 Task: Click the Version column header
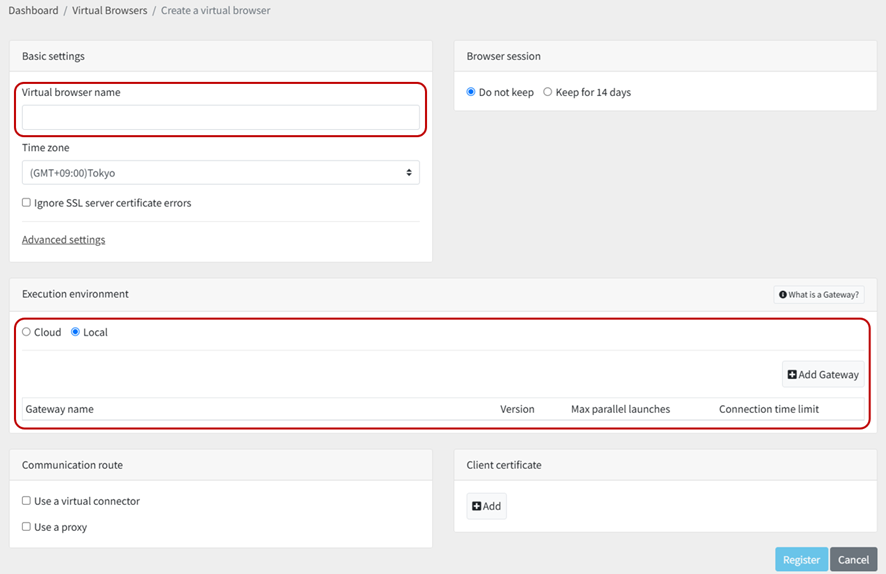(517, 409)
